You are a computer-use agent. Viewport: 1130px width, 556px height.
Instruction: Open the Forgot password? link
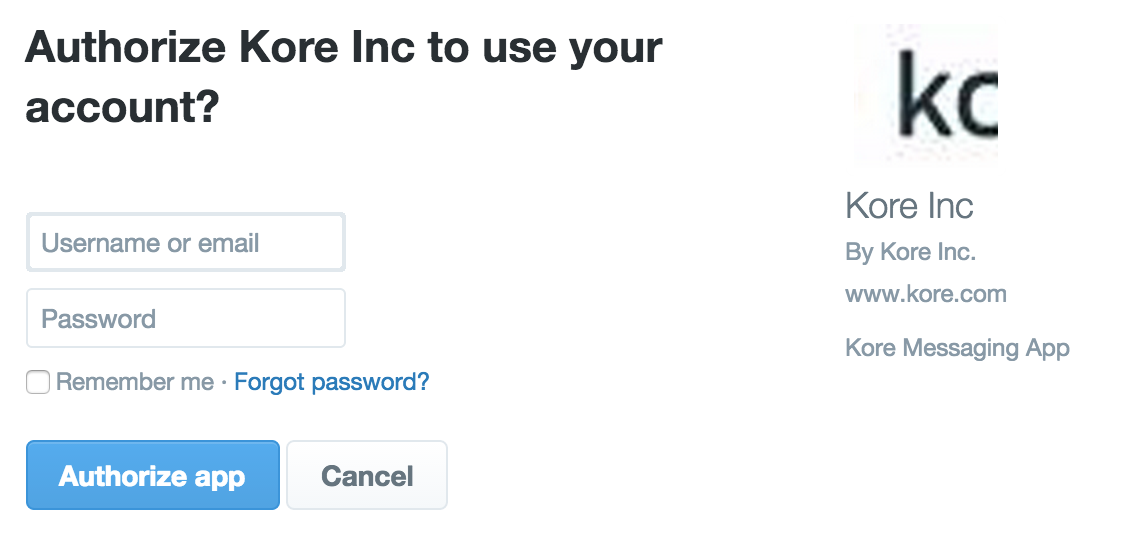331,382
